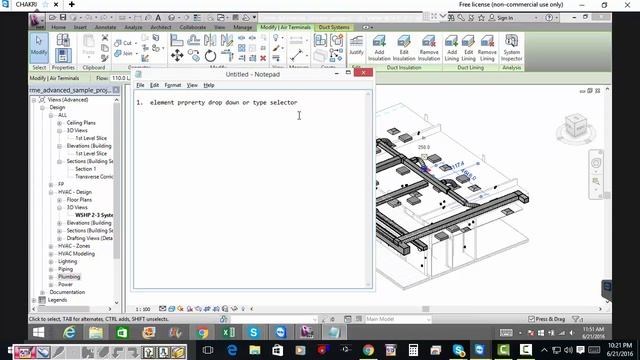640x360 pixels.
Task: Expand the Documentation node
Action: 42,292
